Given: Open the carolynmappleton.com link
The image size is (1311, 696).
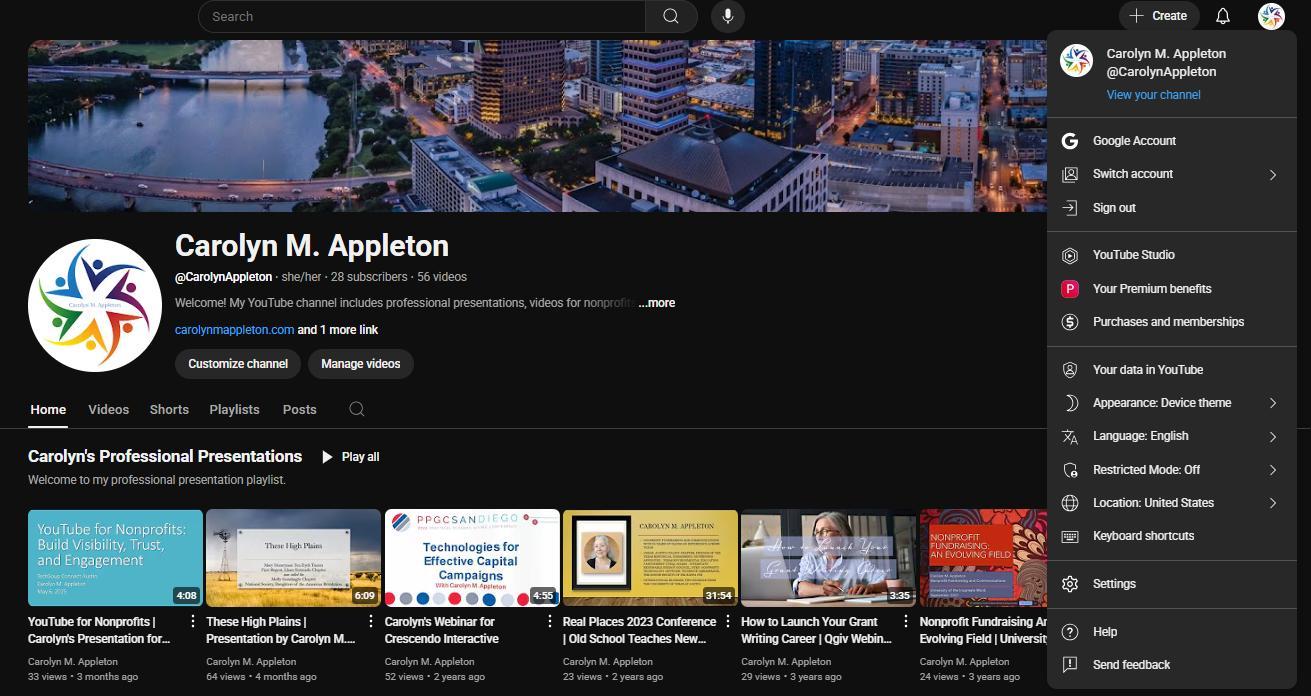Looking at the screenshot, I should point(234,330).
